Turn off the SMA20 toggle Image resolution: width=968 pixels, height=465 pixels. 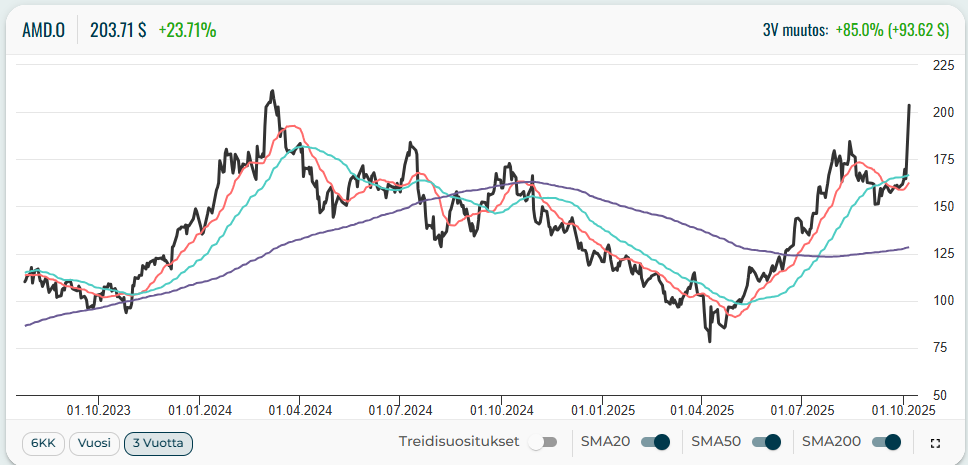click(655, 442)
